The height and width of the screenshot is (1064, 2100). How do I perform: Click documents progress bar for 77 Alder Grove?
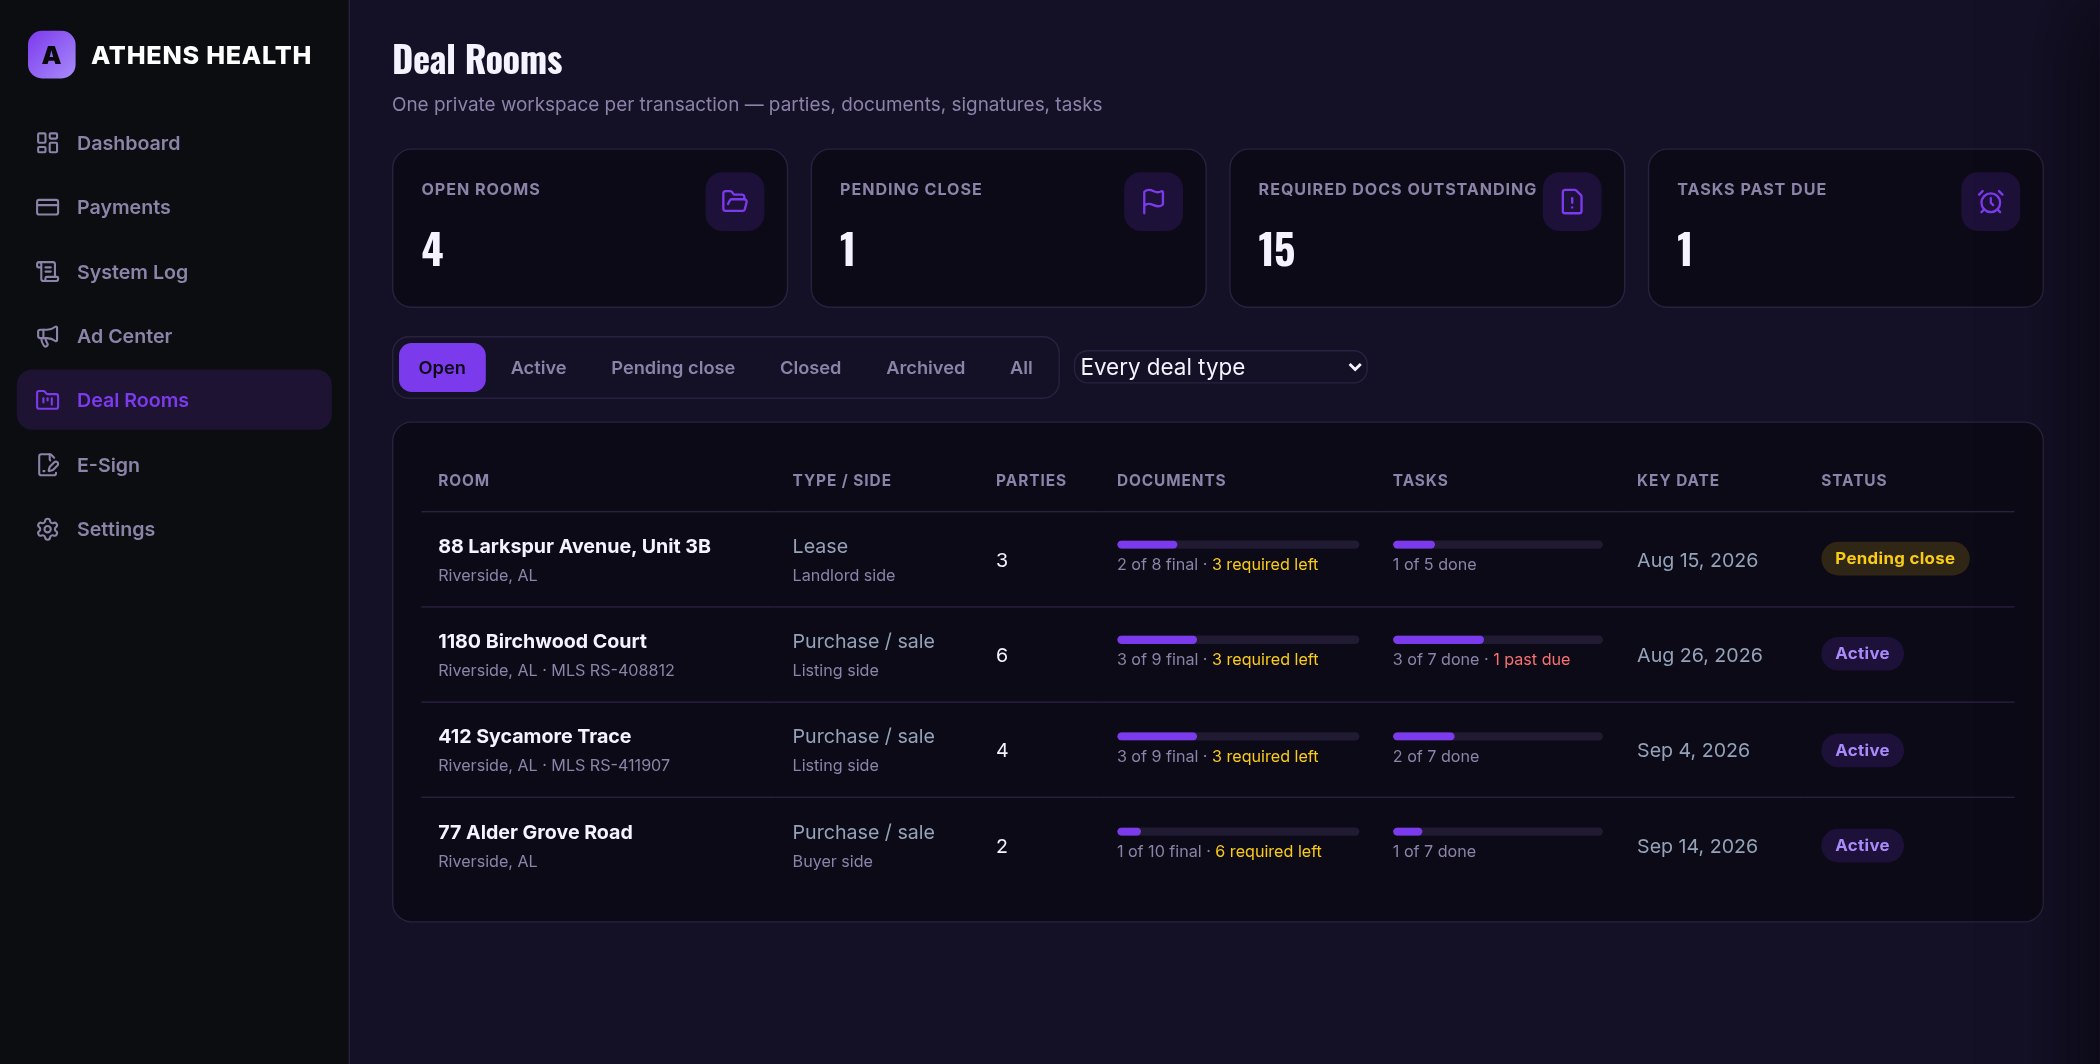click(1238, 831)
